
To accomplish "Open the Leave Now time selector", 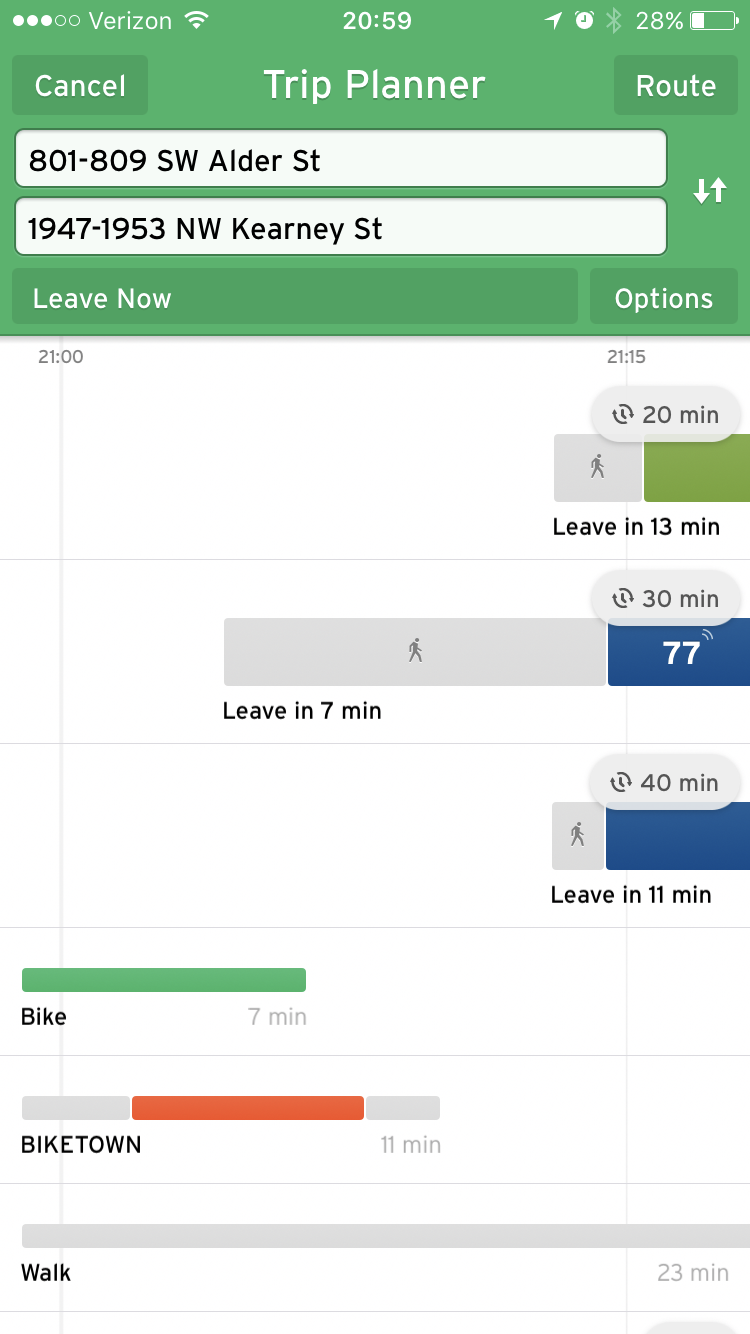I will [295, 298].
